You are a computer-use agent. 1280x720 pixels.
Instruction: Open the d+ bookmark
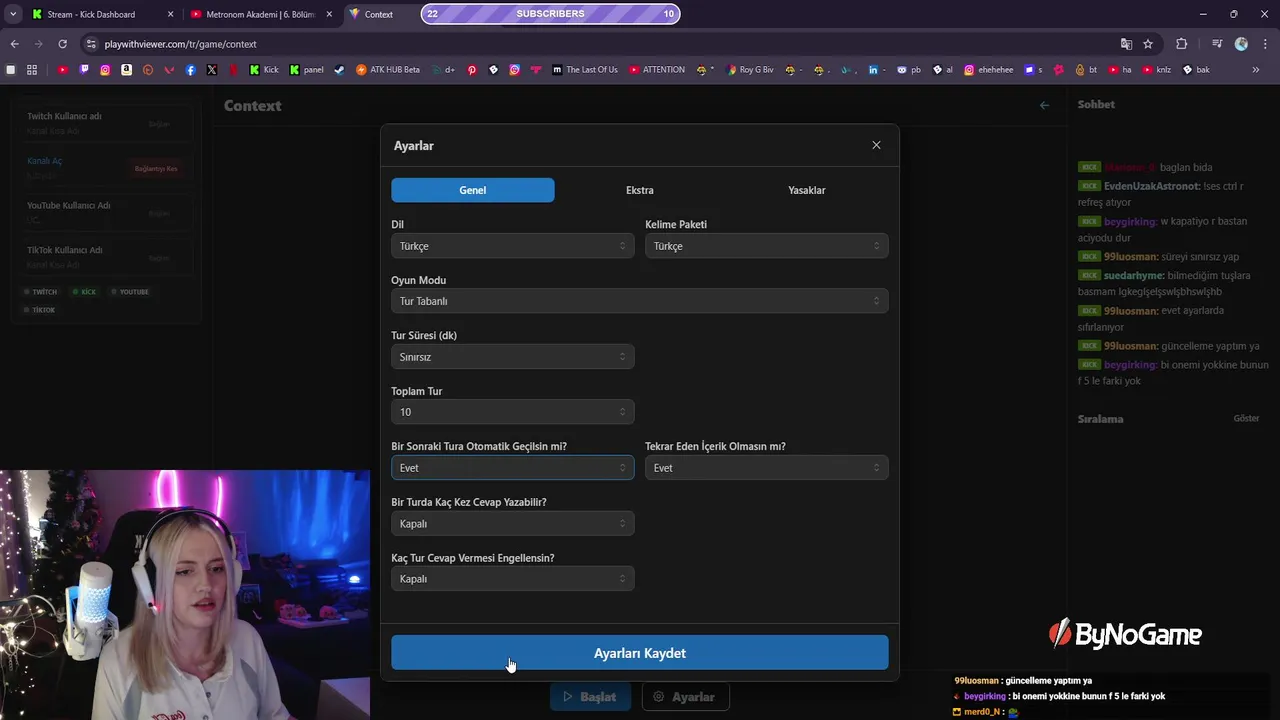point(444,70)
